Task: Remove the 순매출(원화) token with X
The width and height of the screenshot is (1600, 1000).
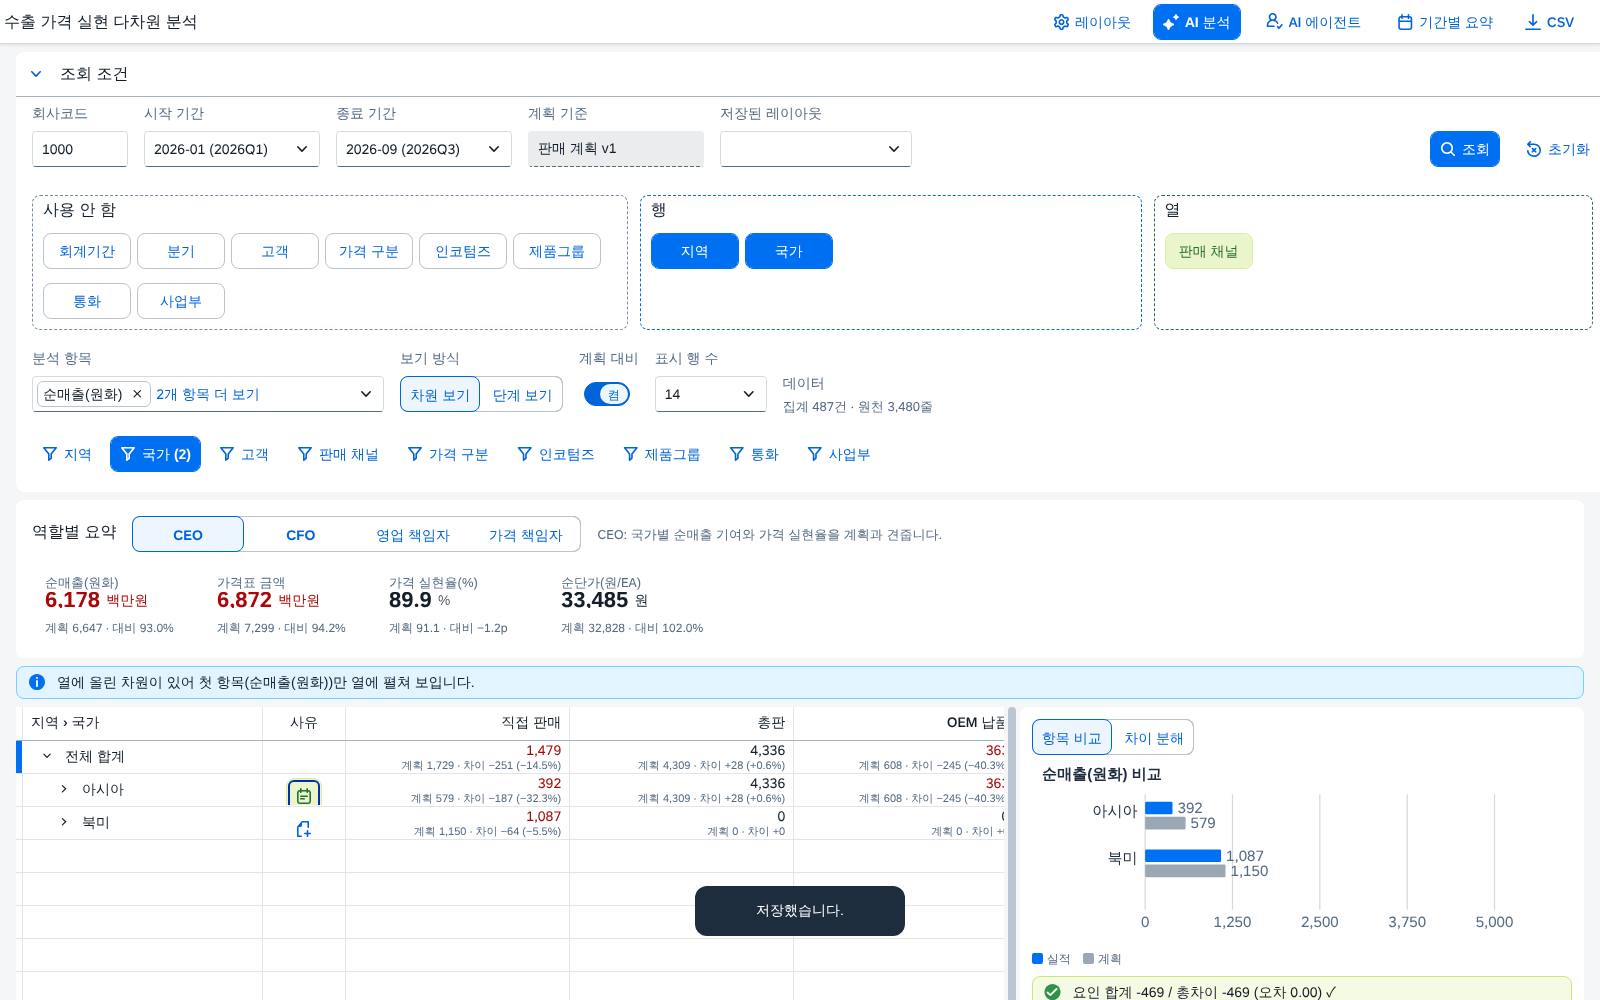Action: tap(137, 394)
